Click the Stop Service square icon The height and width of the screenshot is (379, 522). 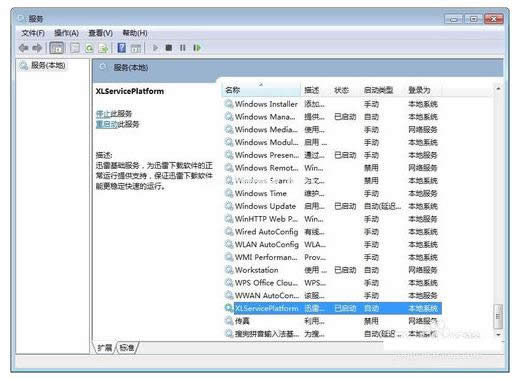pyautogui.click(x=169, y=48)
